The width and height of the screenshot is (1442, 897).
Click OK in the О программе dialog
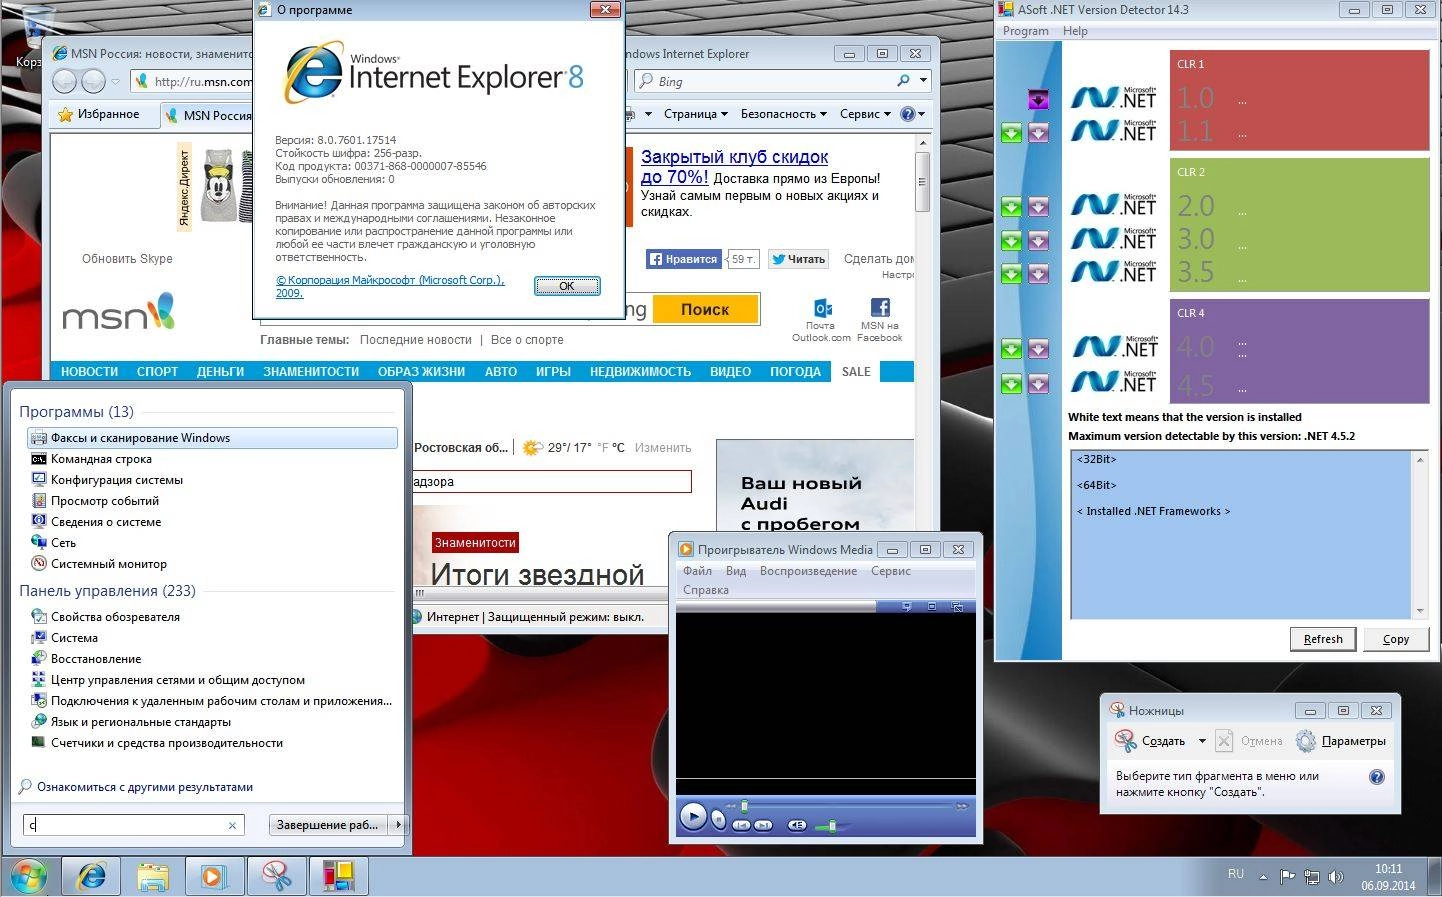pos(567,286)
